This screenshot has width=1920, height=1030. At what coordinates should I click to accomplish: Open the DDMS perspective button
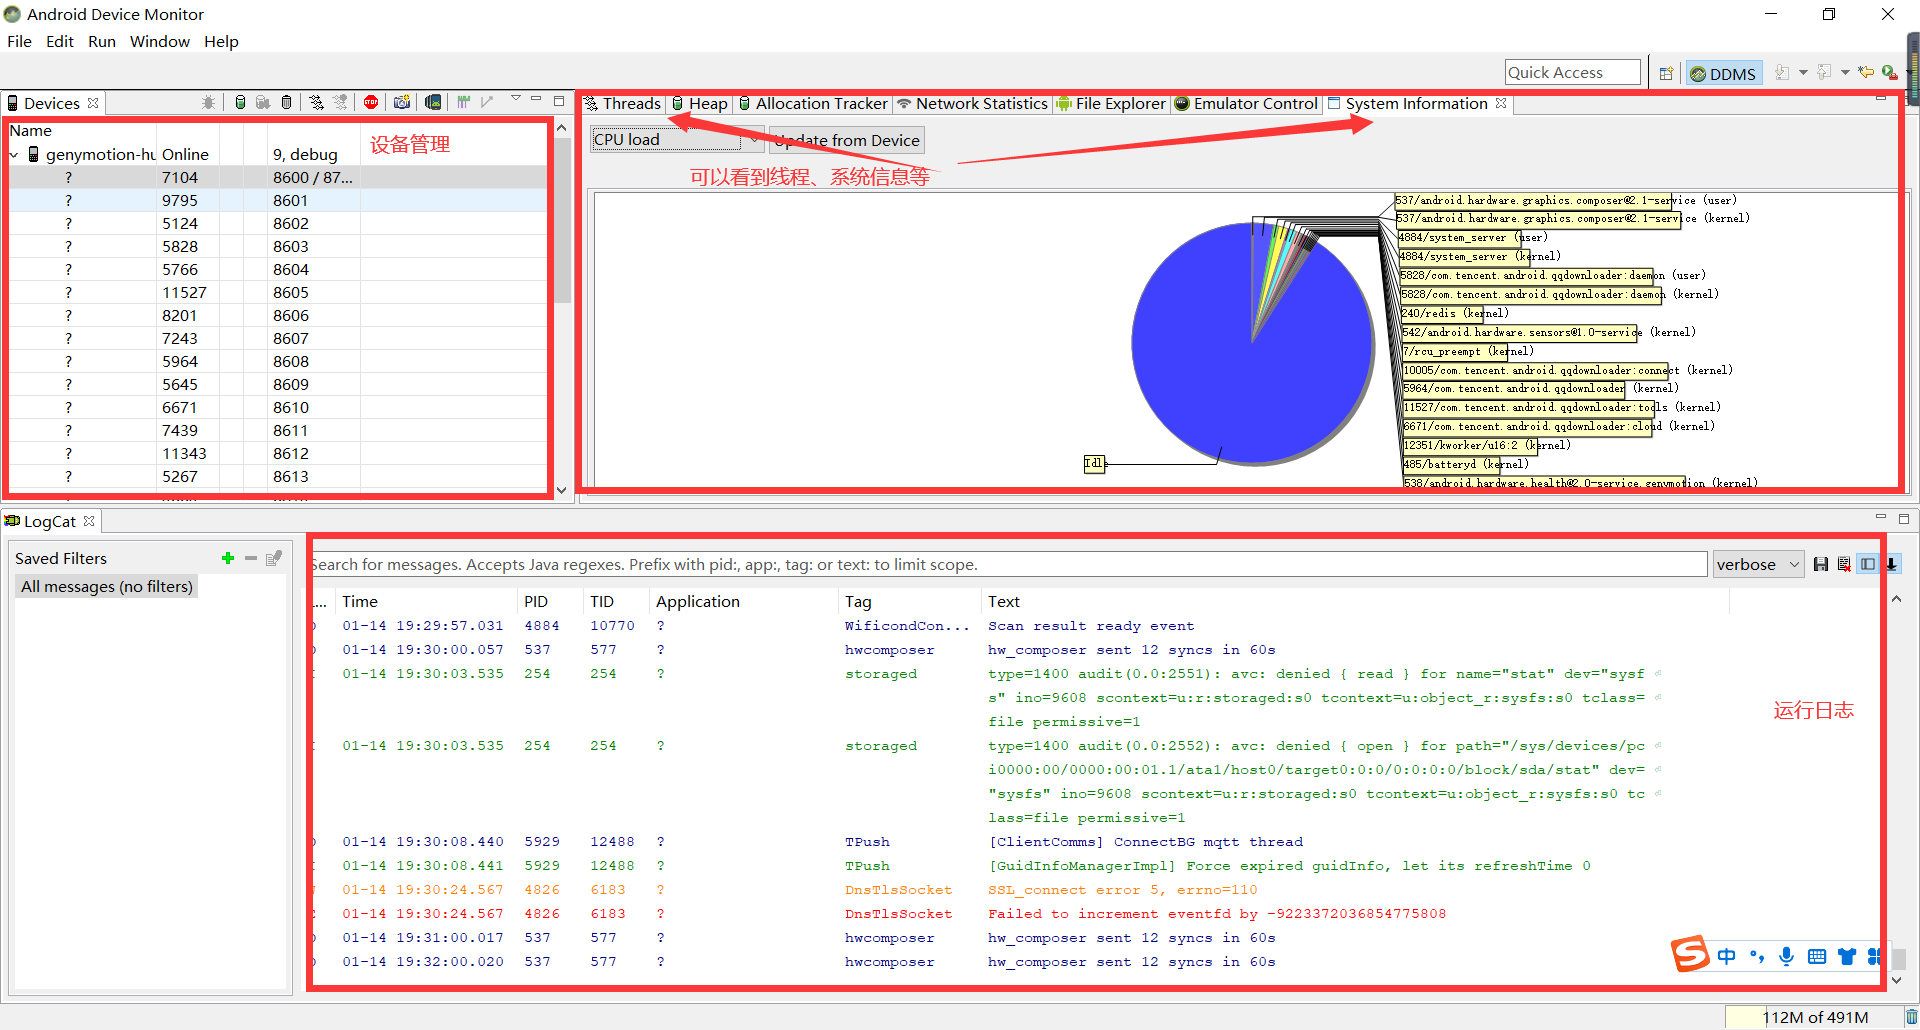click(1722, 72)
